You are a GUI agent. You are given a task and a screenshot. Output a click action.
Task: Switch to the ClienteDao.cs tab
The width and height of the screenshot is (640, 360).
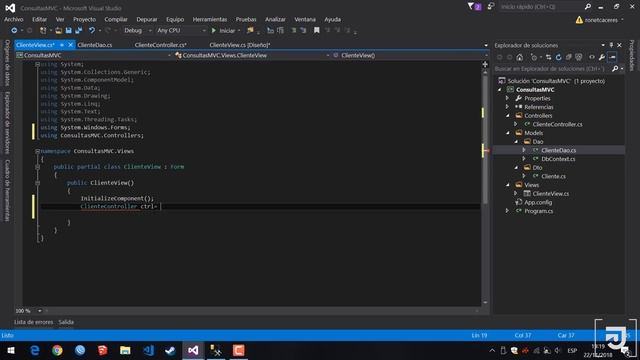tap(95, 45)
